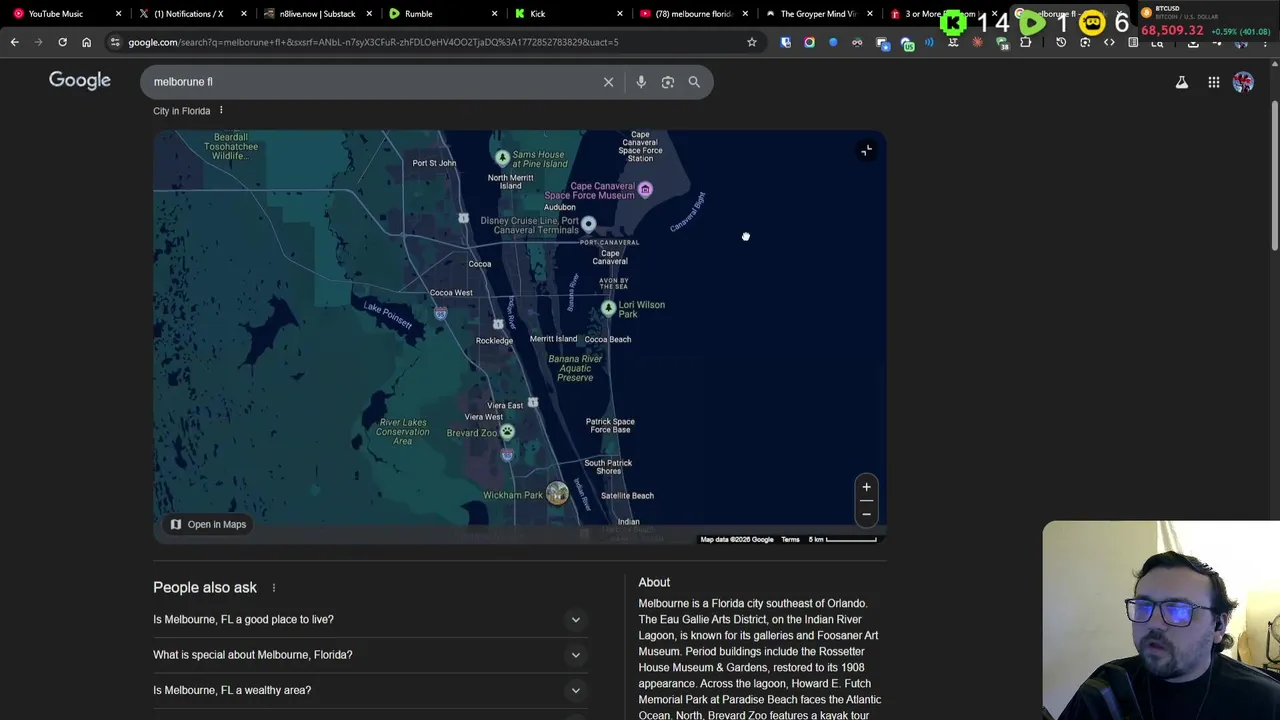1280x720 pixels.
Task: Click the Port St John map label
Action: coord(434,163)
